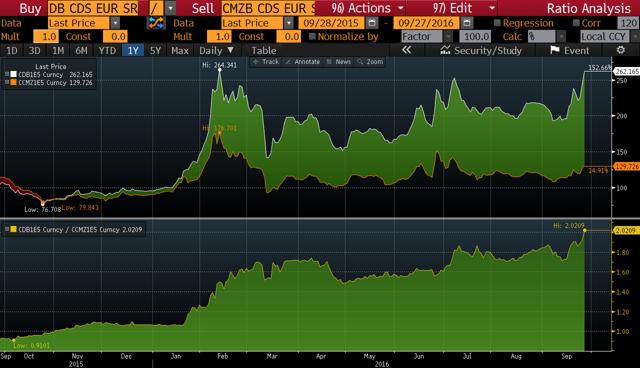
Task: Open calendar picker for end date 09/27/2016
Action: click(x=467, y=23)
